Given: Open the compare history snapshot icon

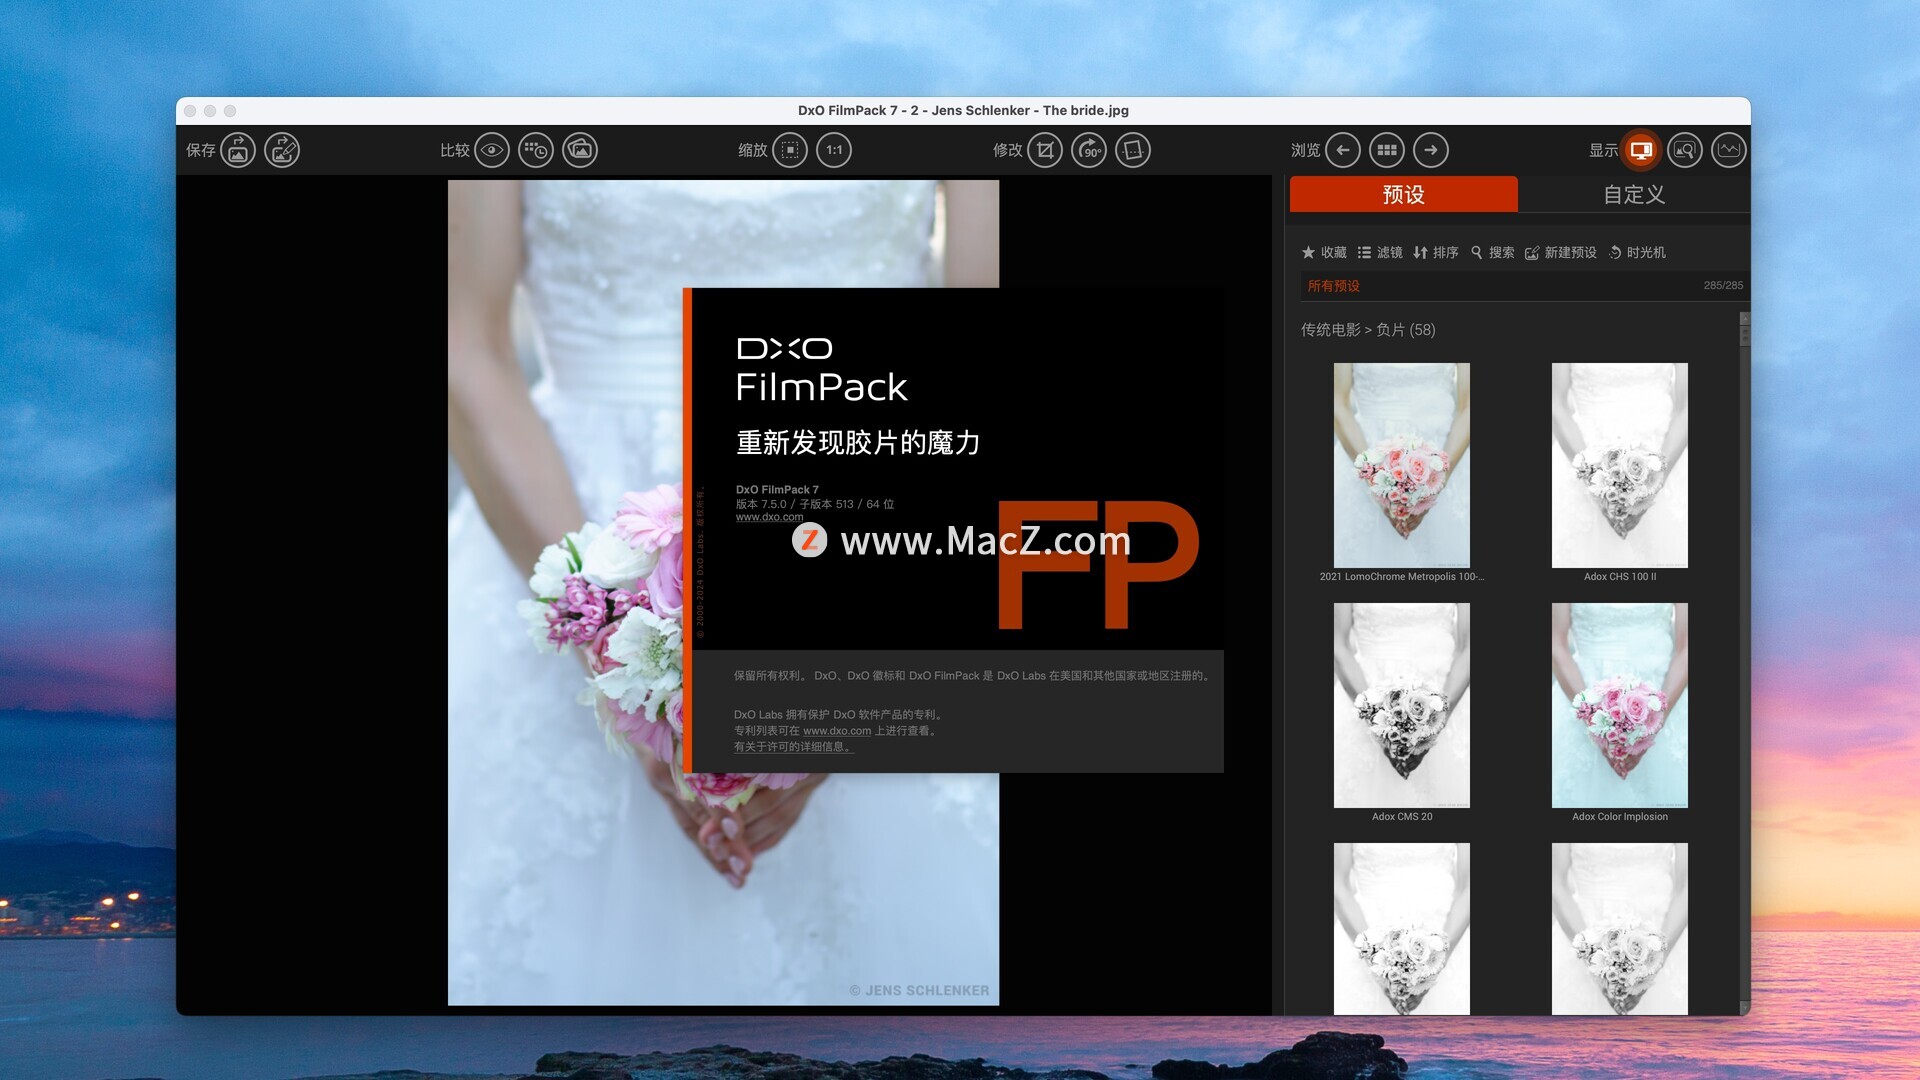Looking at the screenshot, I should point(536,150).
